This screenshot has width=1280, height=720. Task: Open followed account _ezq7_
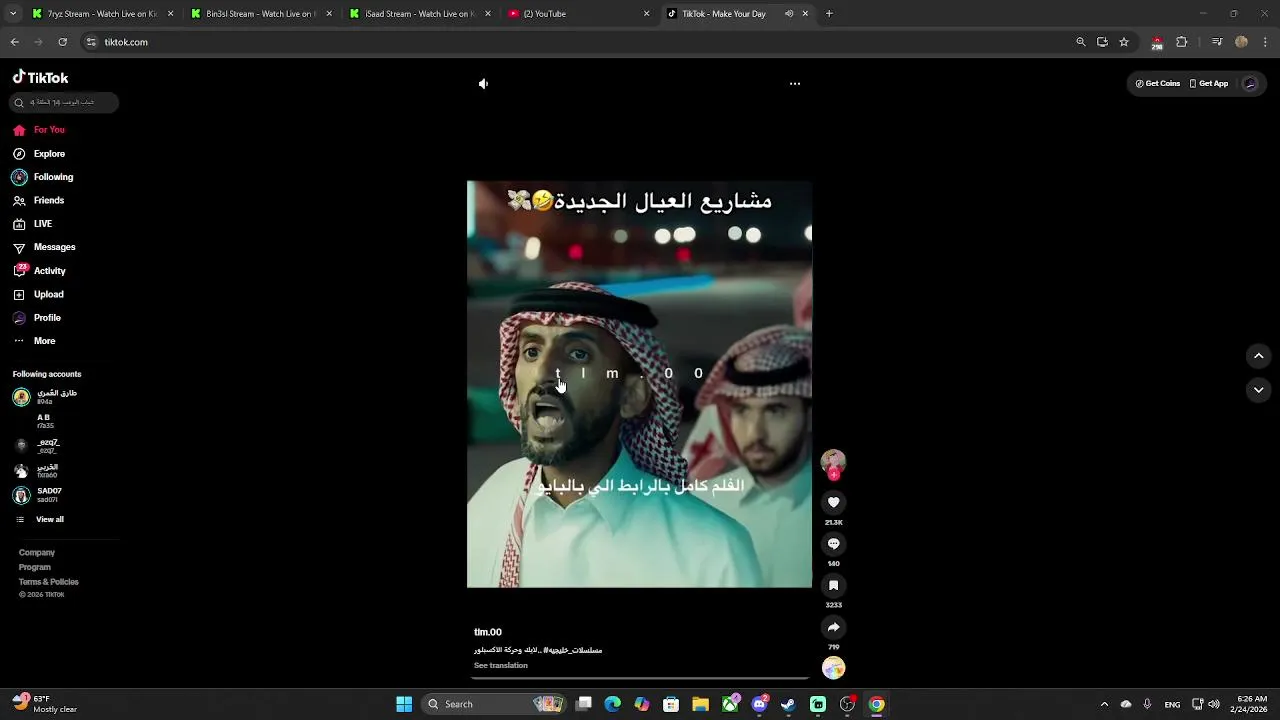[x=38, y=446]
